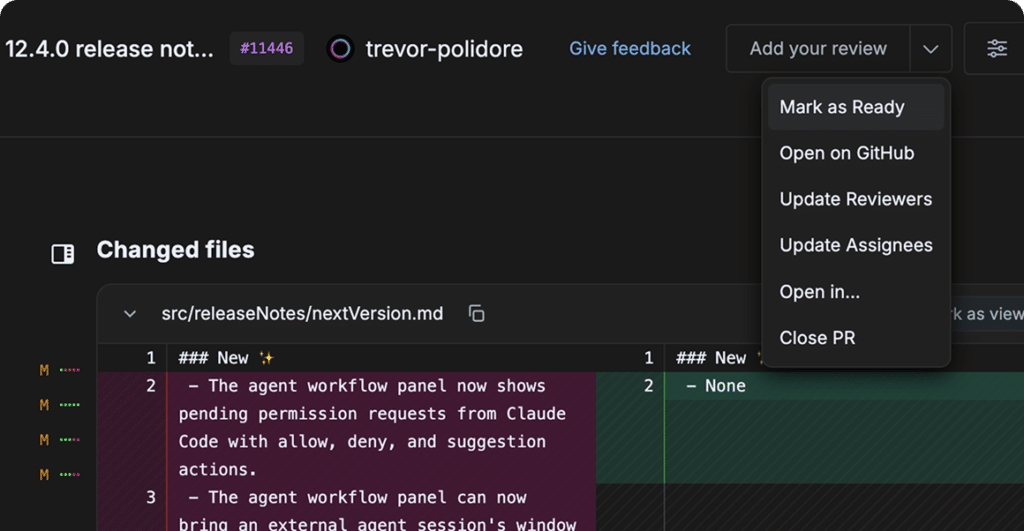Select Mark as Ready from the menu
1024x531 pixels.
point(856,107)
